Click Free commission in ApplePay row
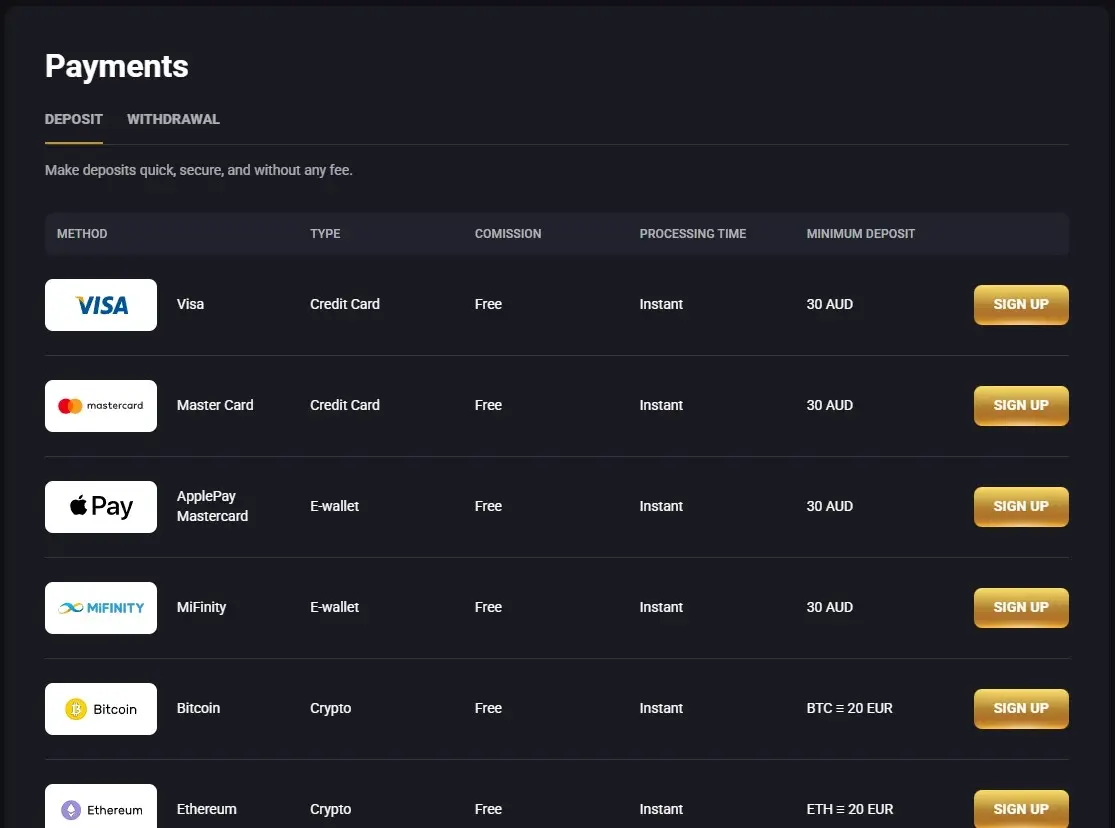The height and width of the screenshot is (828, 1115). pyautogui.click(x=489, y=506)
